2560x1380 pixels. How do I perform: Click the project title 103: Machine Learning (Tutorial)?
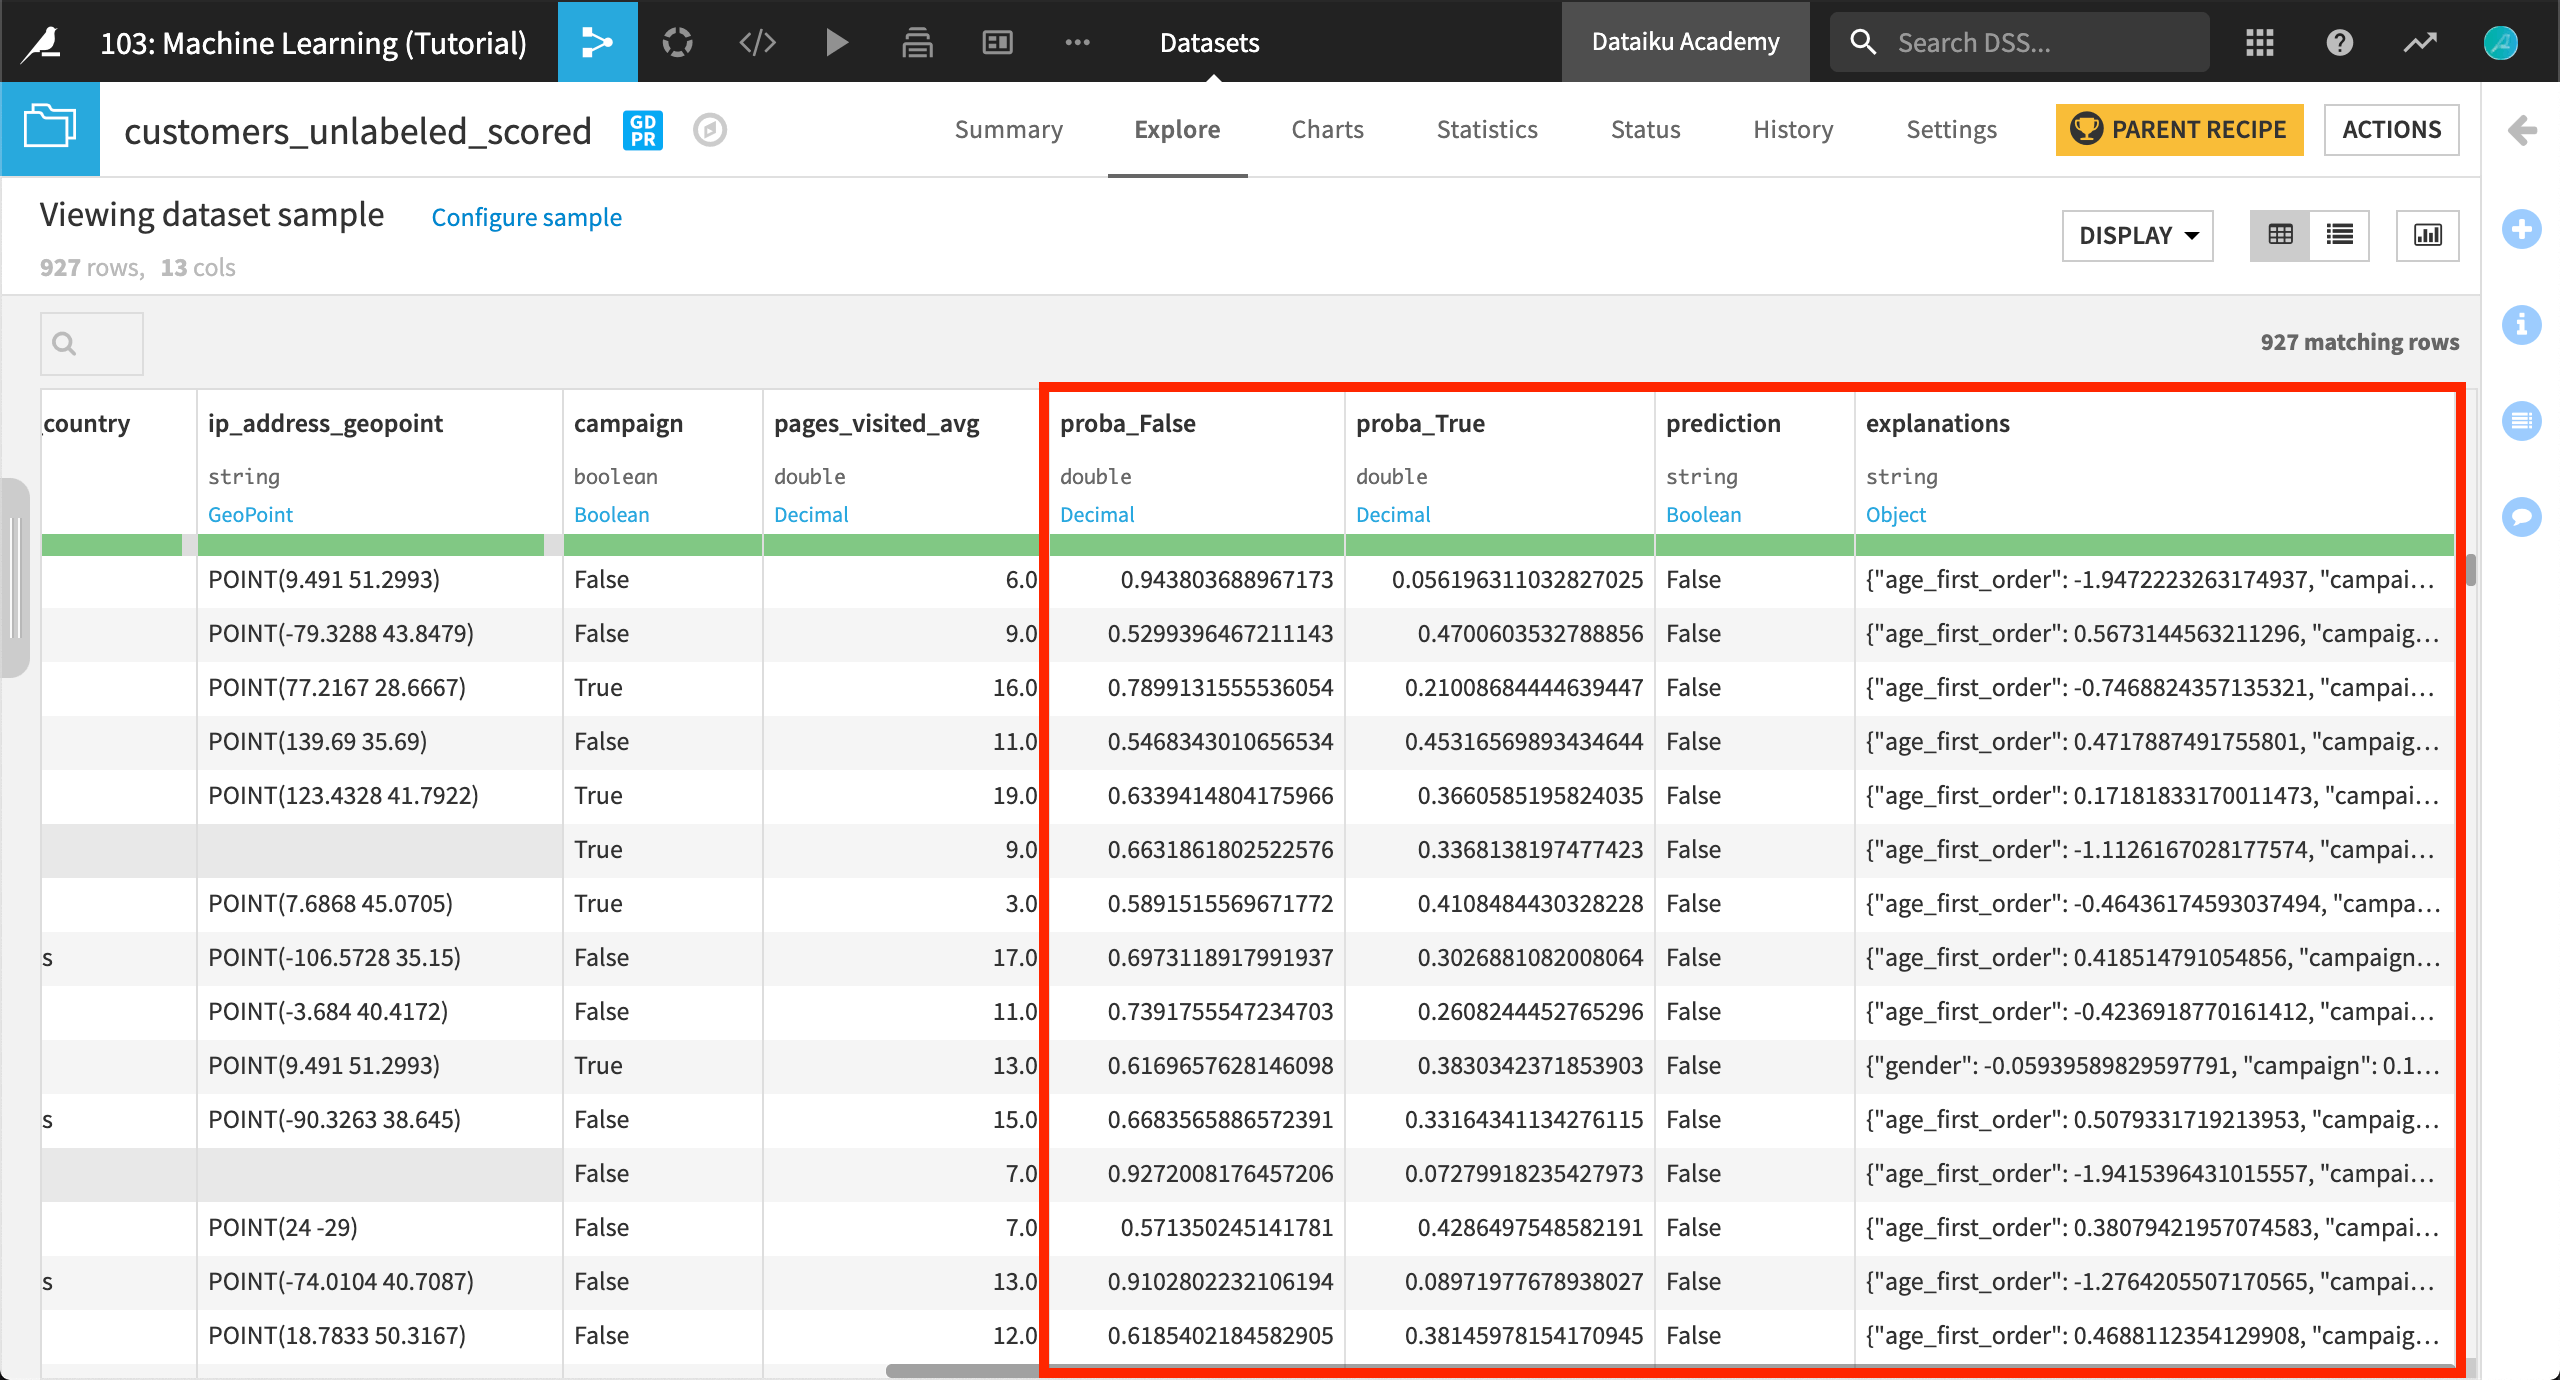click(313, 42)
